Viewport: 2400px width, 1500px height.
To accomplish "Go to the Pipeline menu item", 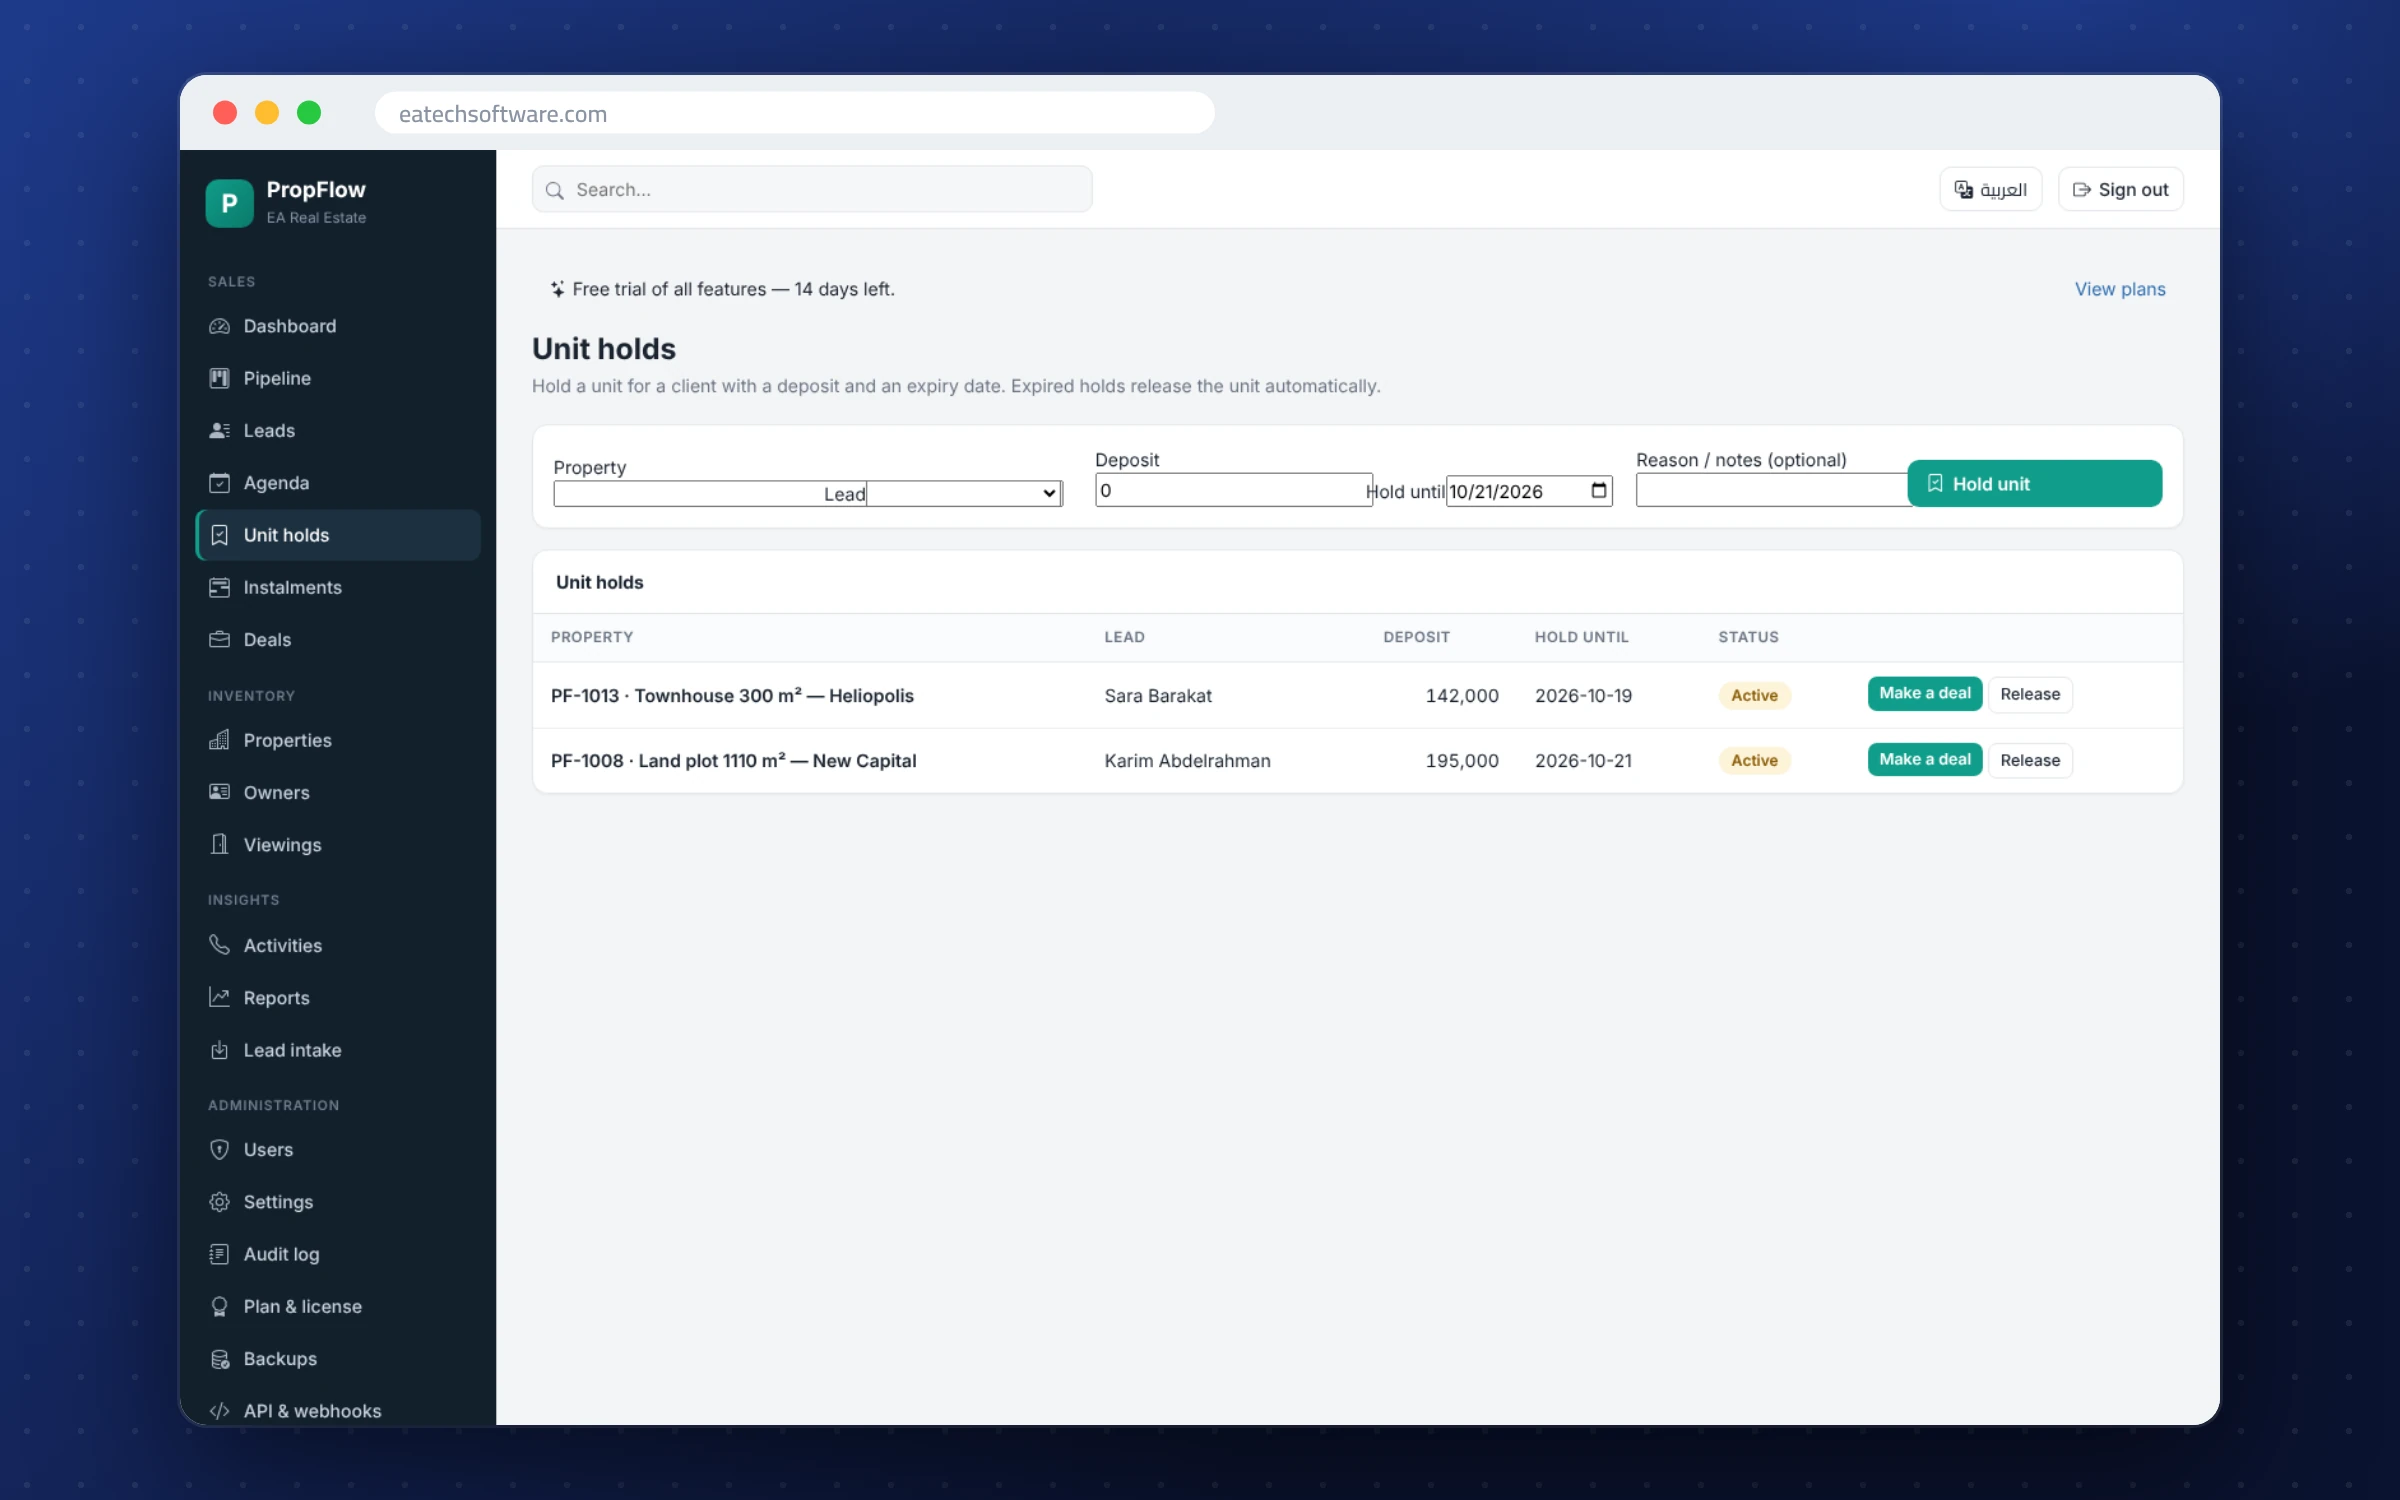I will [339, 378].
